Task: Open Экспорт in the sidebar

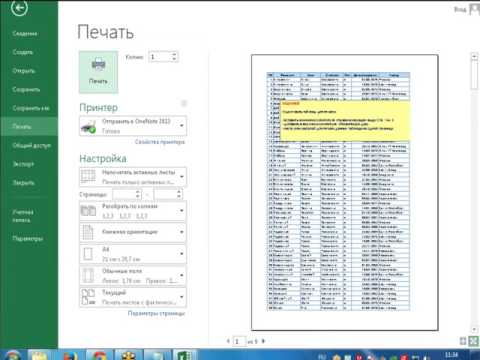Action: click(23, 164)
